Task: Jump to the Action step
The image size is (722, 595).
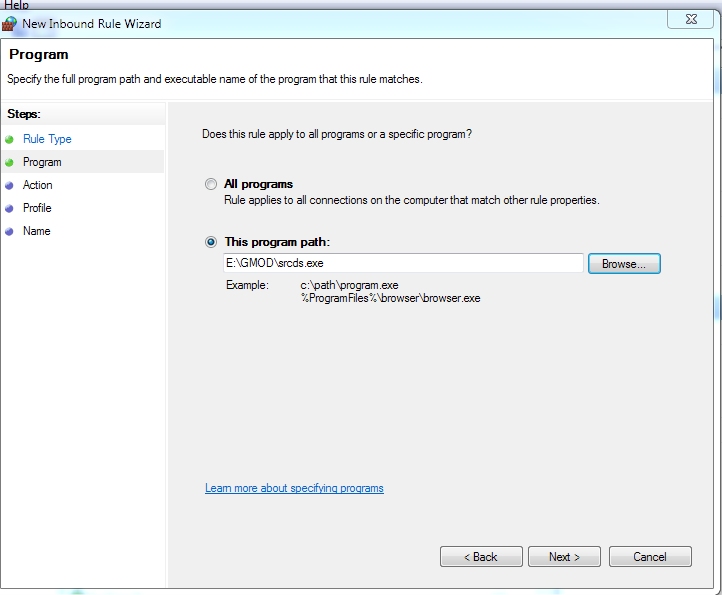Action: pos(38,185)
